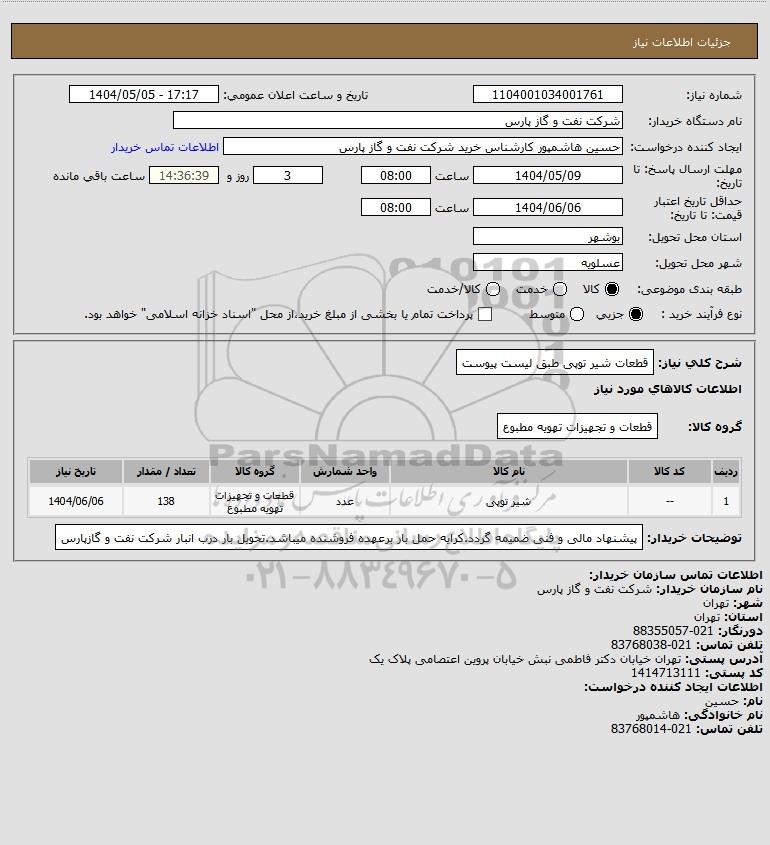The height and width of the screenshot is (845, 770).
Task: Click the واحد شمارش column header
Action: pos(345,472)
